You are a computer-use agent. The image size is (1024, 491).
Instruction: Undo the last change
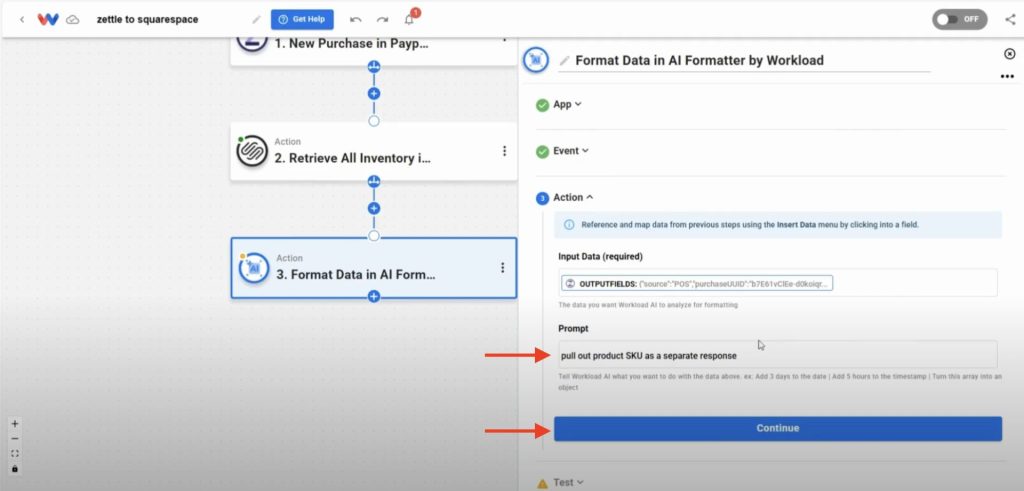pyautogui.click(x=356, y=20)
